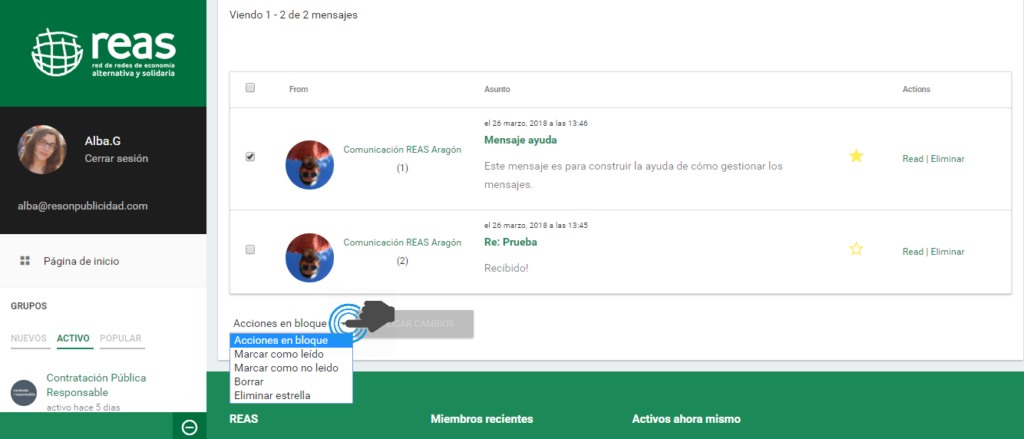
Task: Click the Página de inicio grid icon
Action: tap(24, 261)
